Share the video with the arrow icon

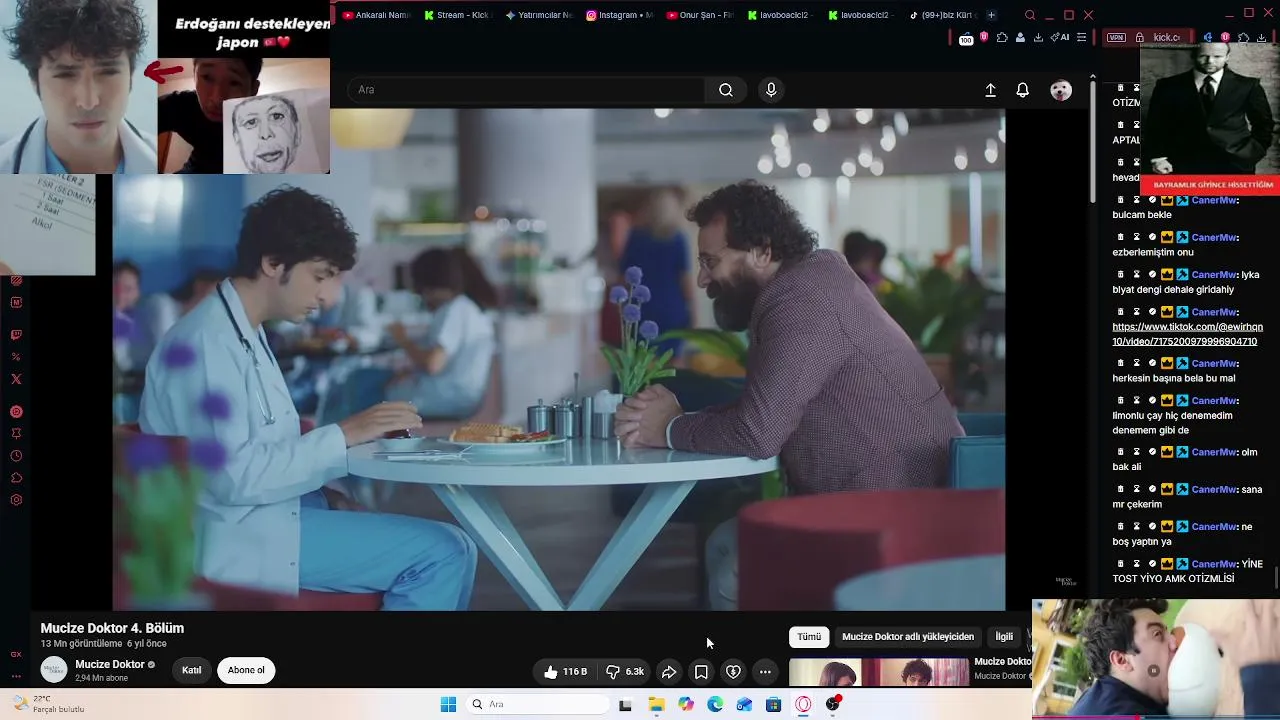(x=669, y=672)
